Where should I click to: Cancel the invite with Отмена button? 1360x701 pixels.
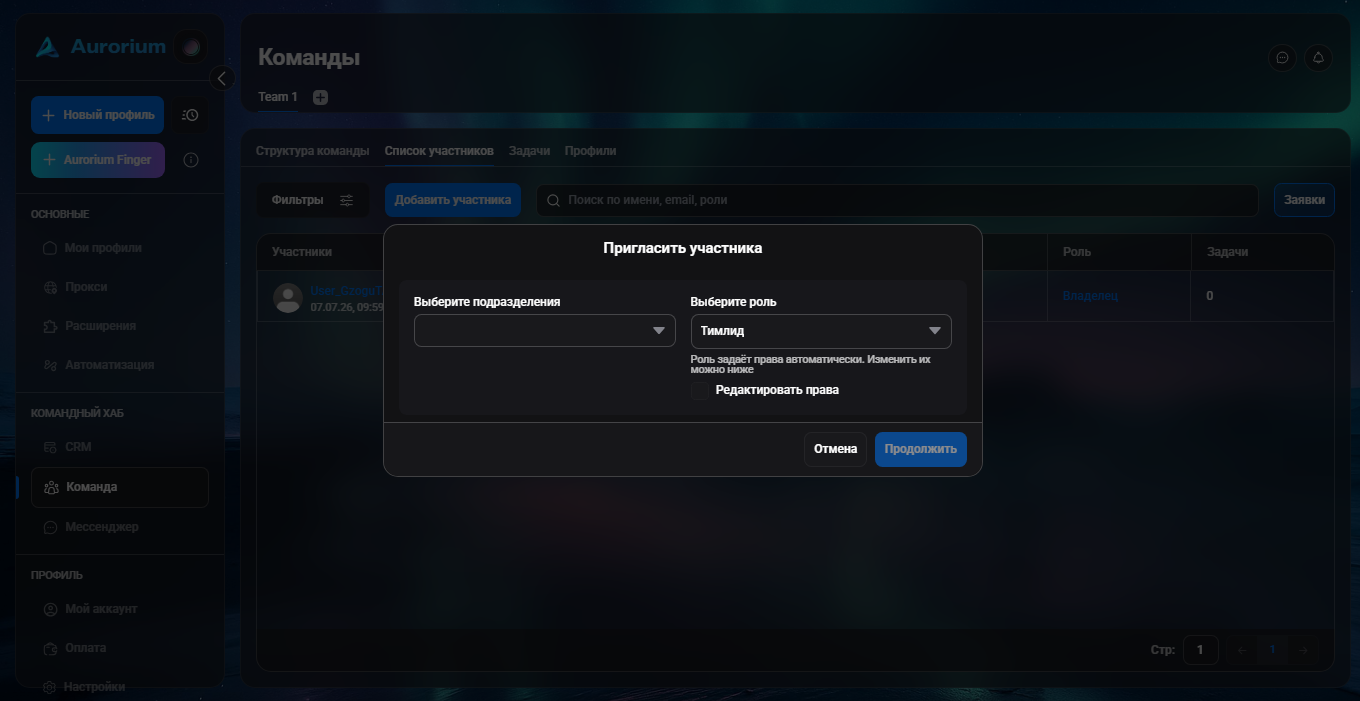click(835, 449)
